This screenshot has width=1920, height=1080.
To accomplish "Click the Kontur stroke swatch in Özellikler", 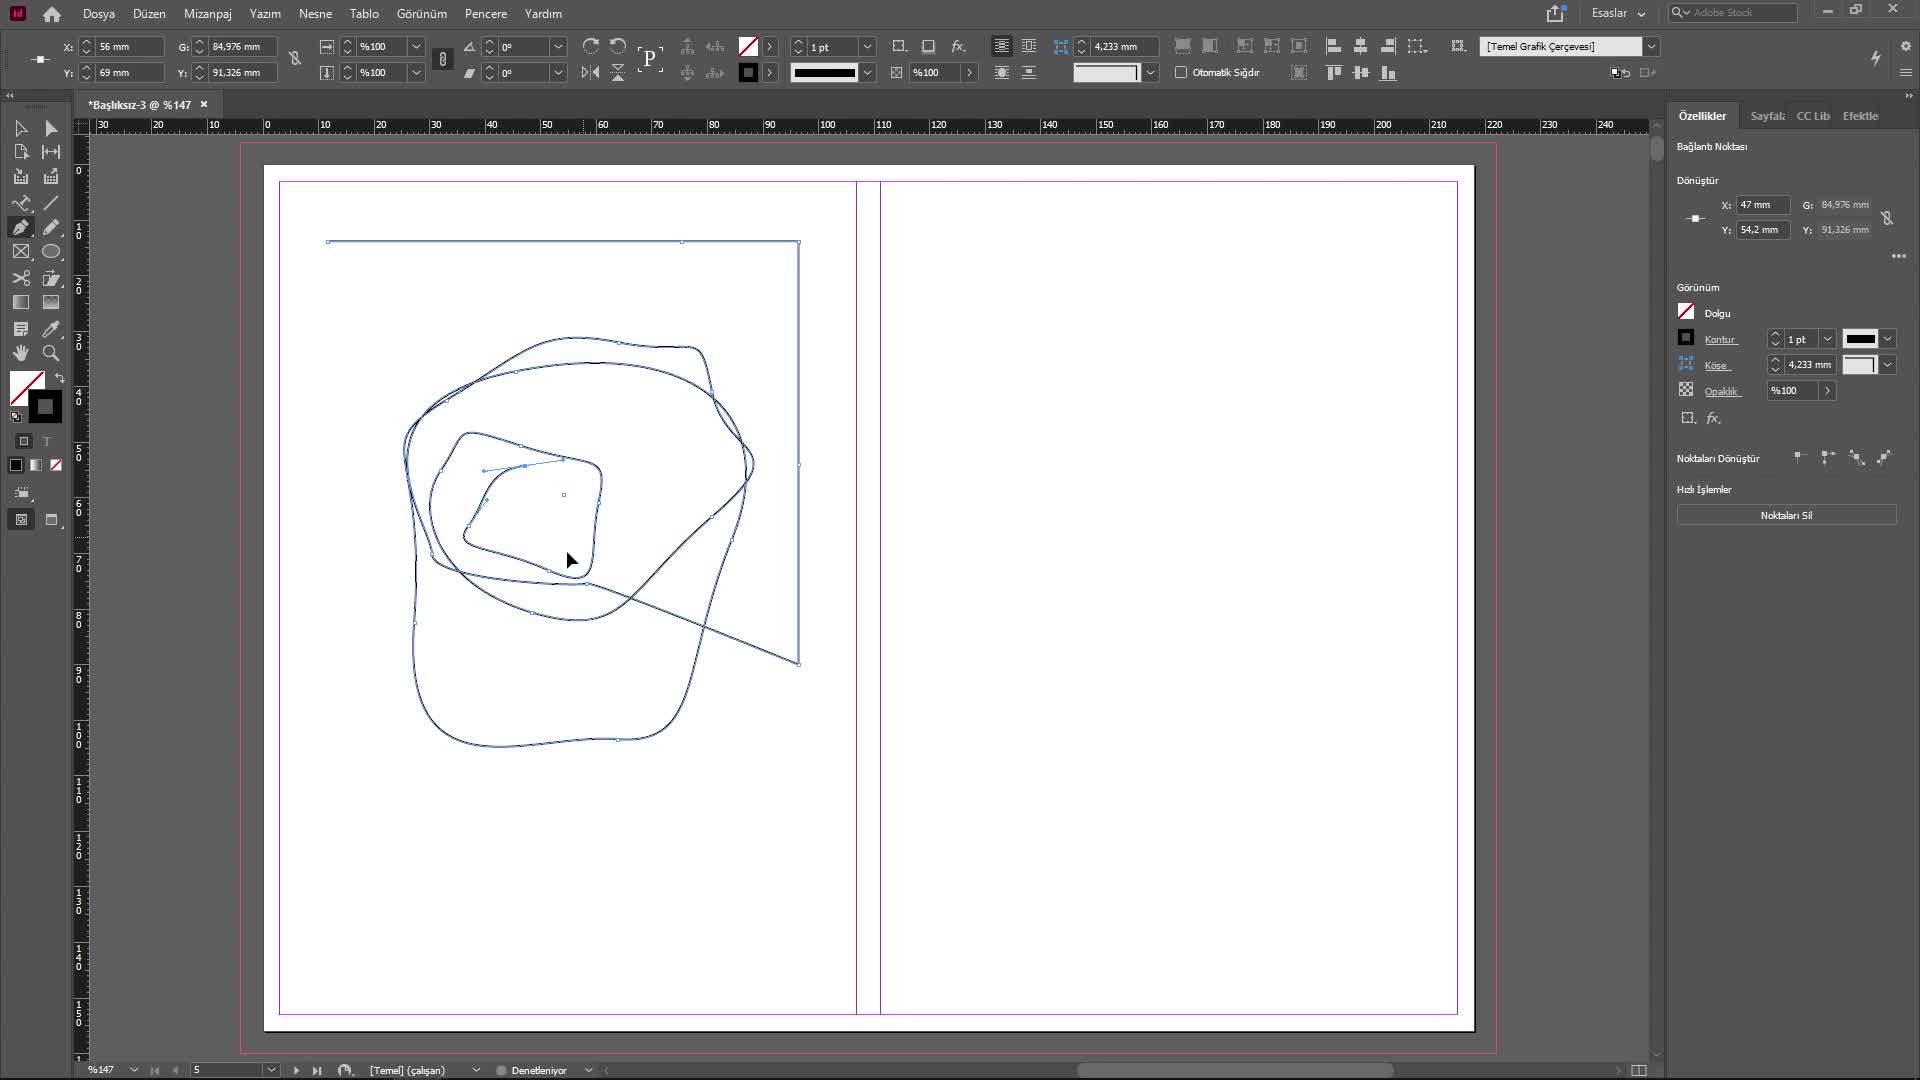I will click(1686, 338).
